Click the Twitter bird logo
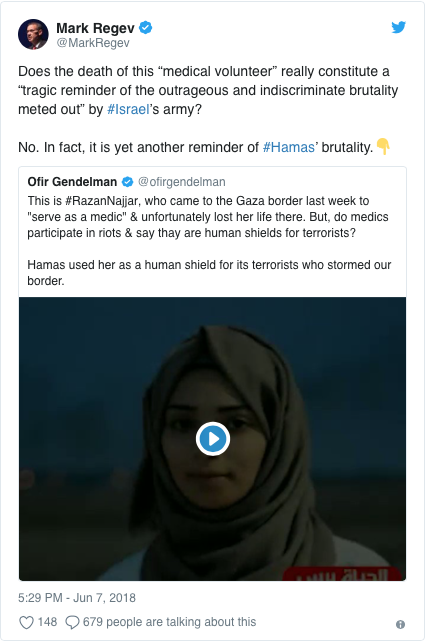 pos(398,27)
